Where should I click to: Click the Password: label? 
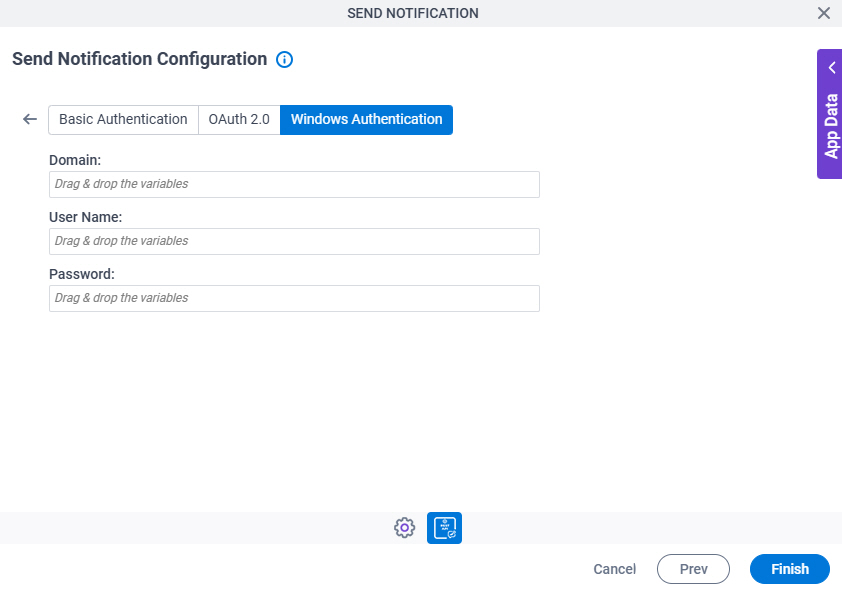click(82, 274)
